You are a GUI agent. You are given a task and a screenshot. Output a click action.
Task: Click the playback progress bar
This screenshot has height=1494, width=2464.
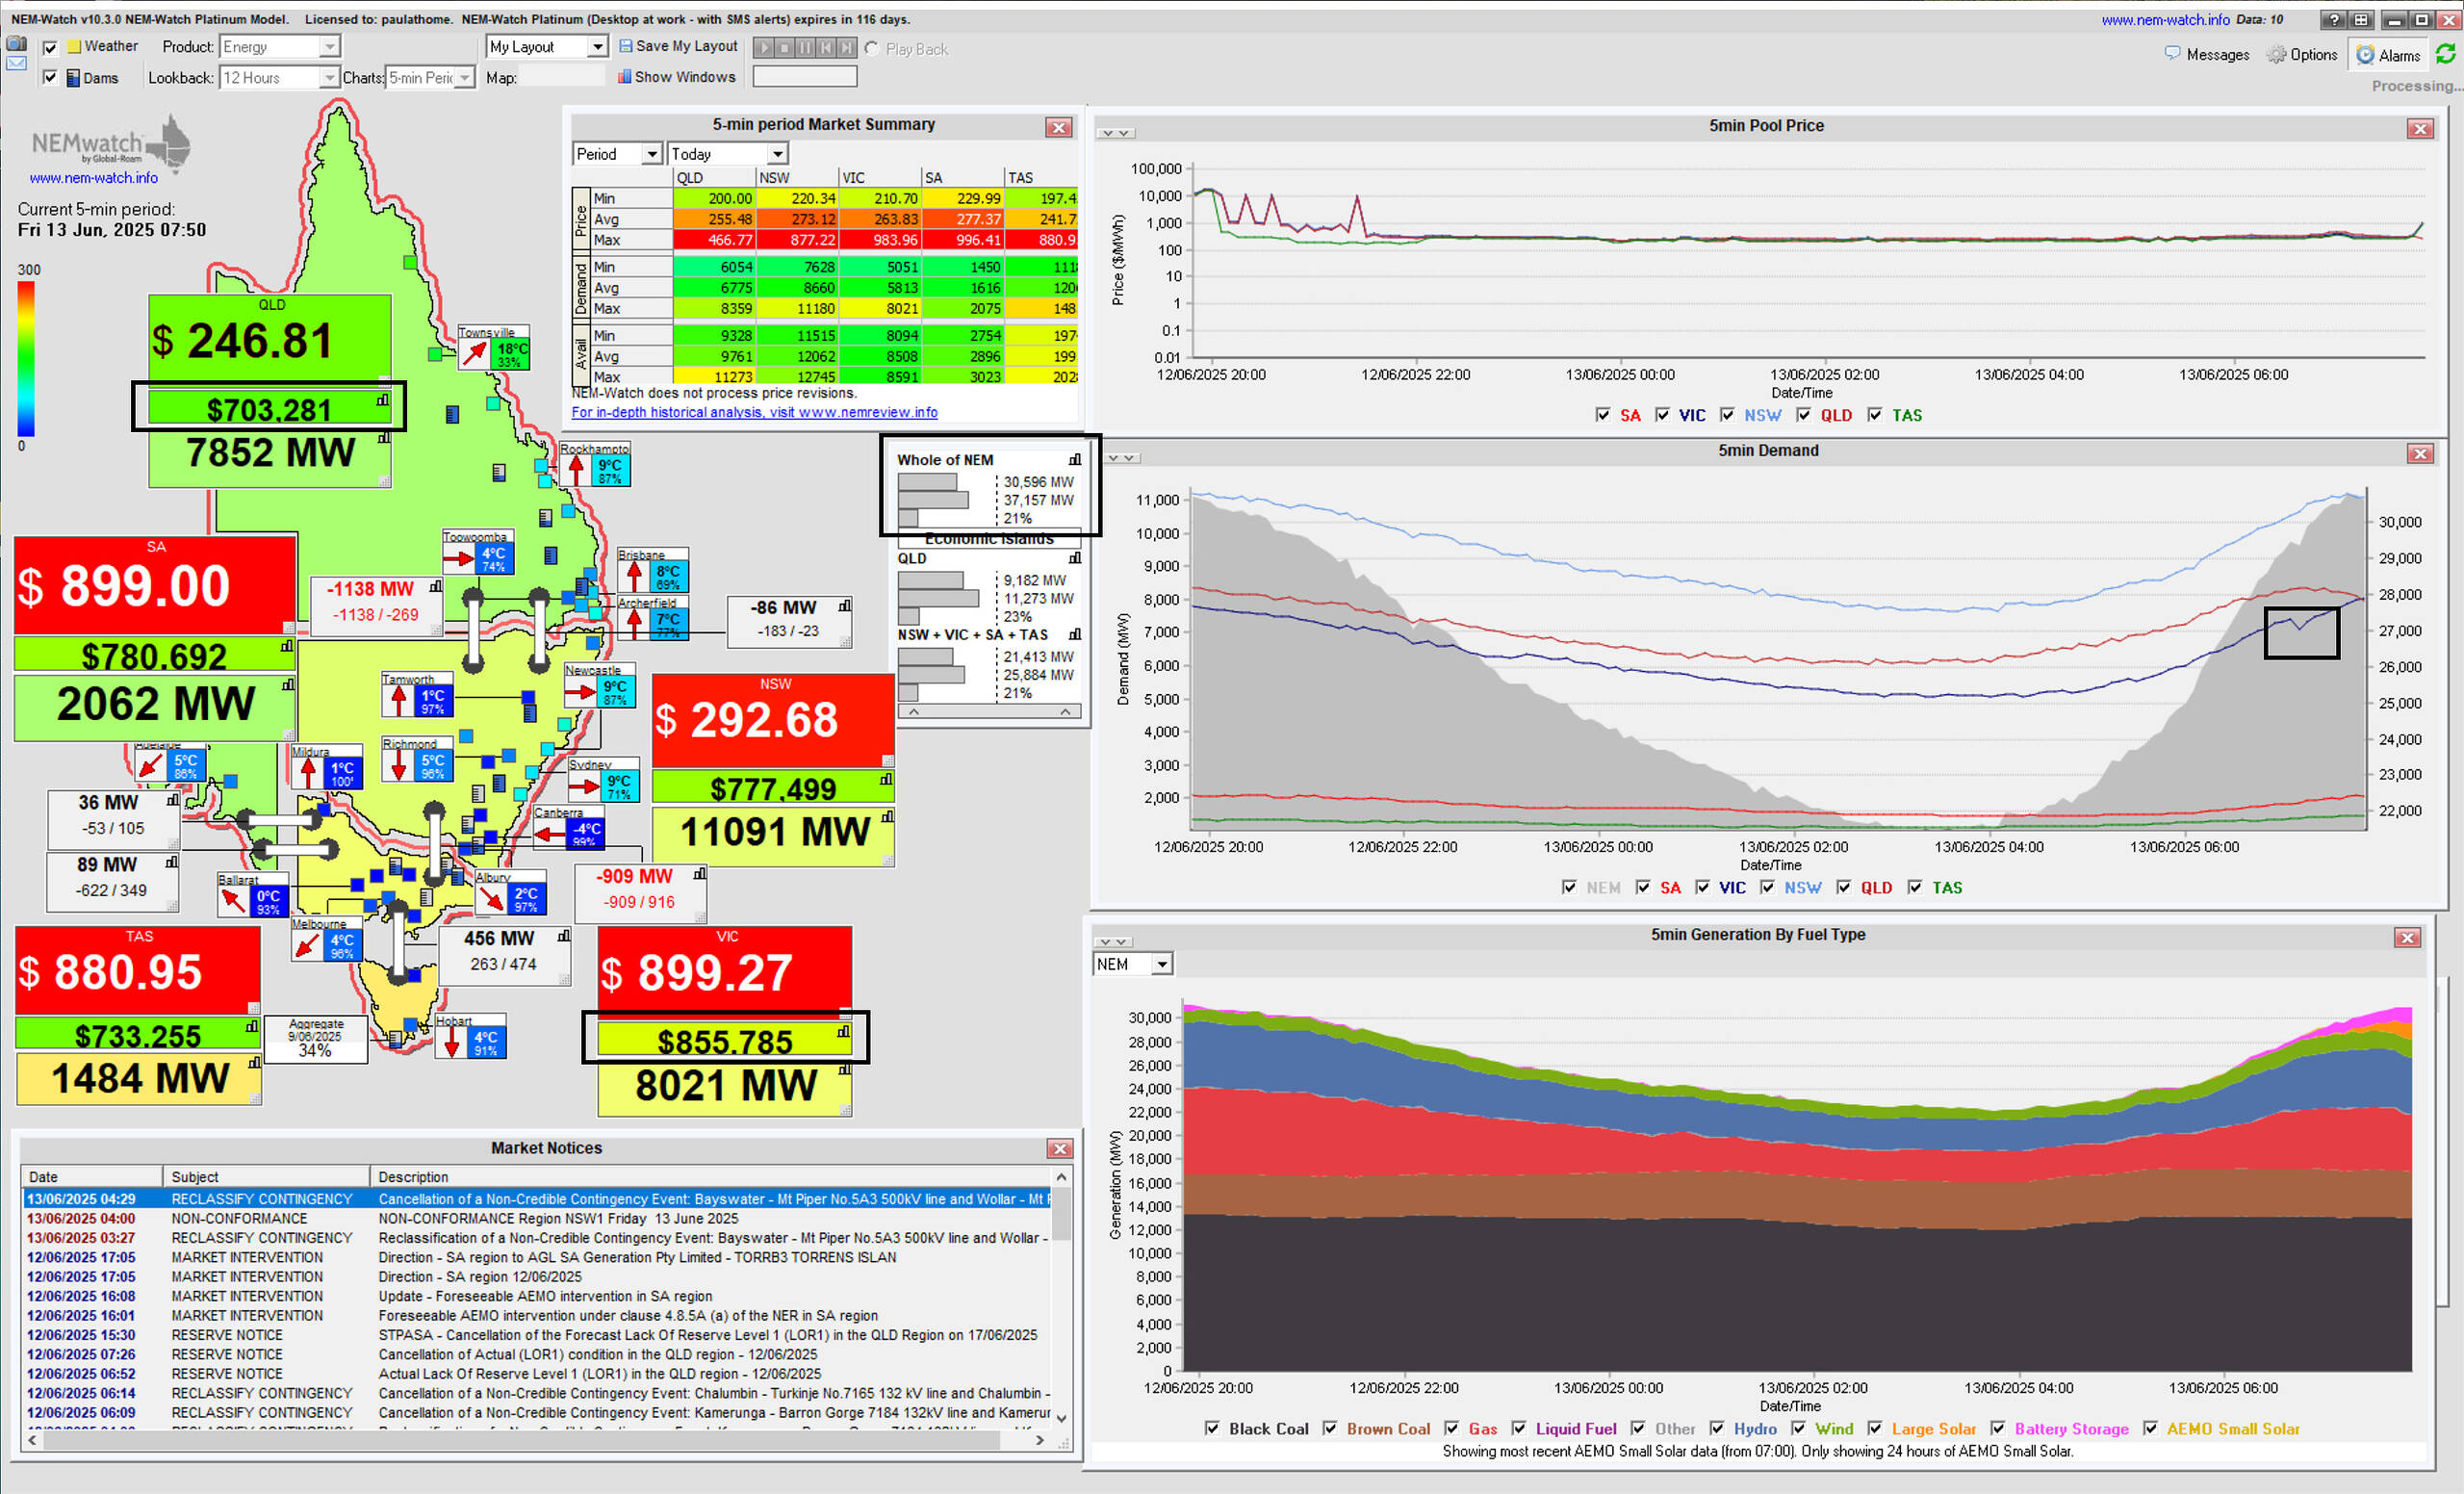pos(804,77)
